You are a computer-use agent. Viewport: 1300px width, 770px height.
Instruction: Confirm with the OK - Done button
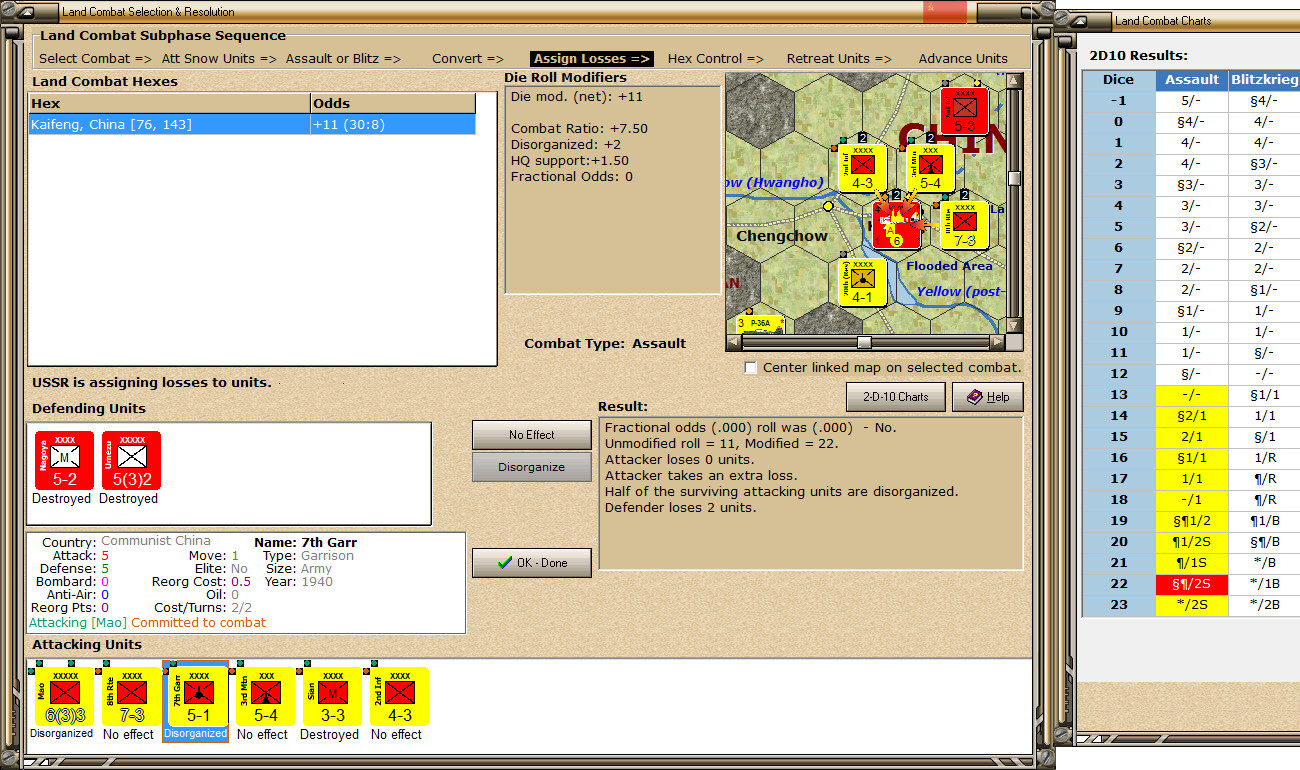pyautogui.click(x=532, y=563)
